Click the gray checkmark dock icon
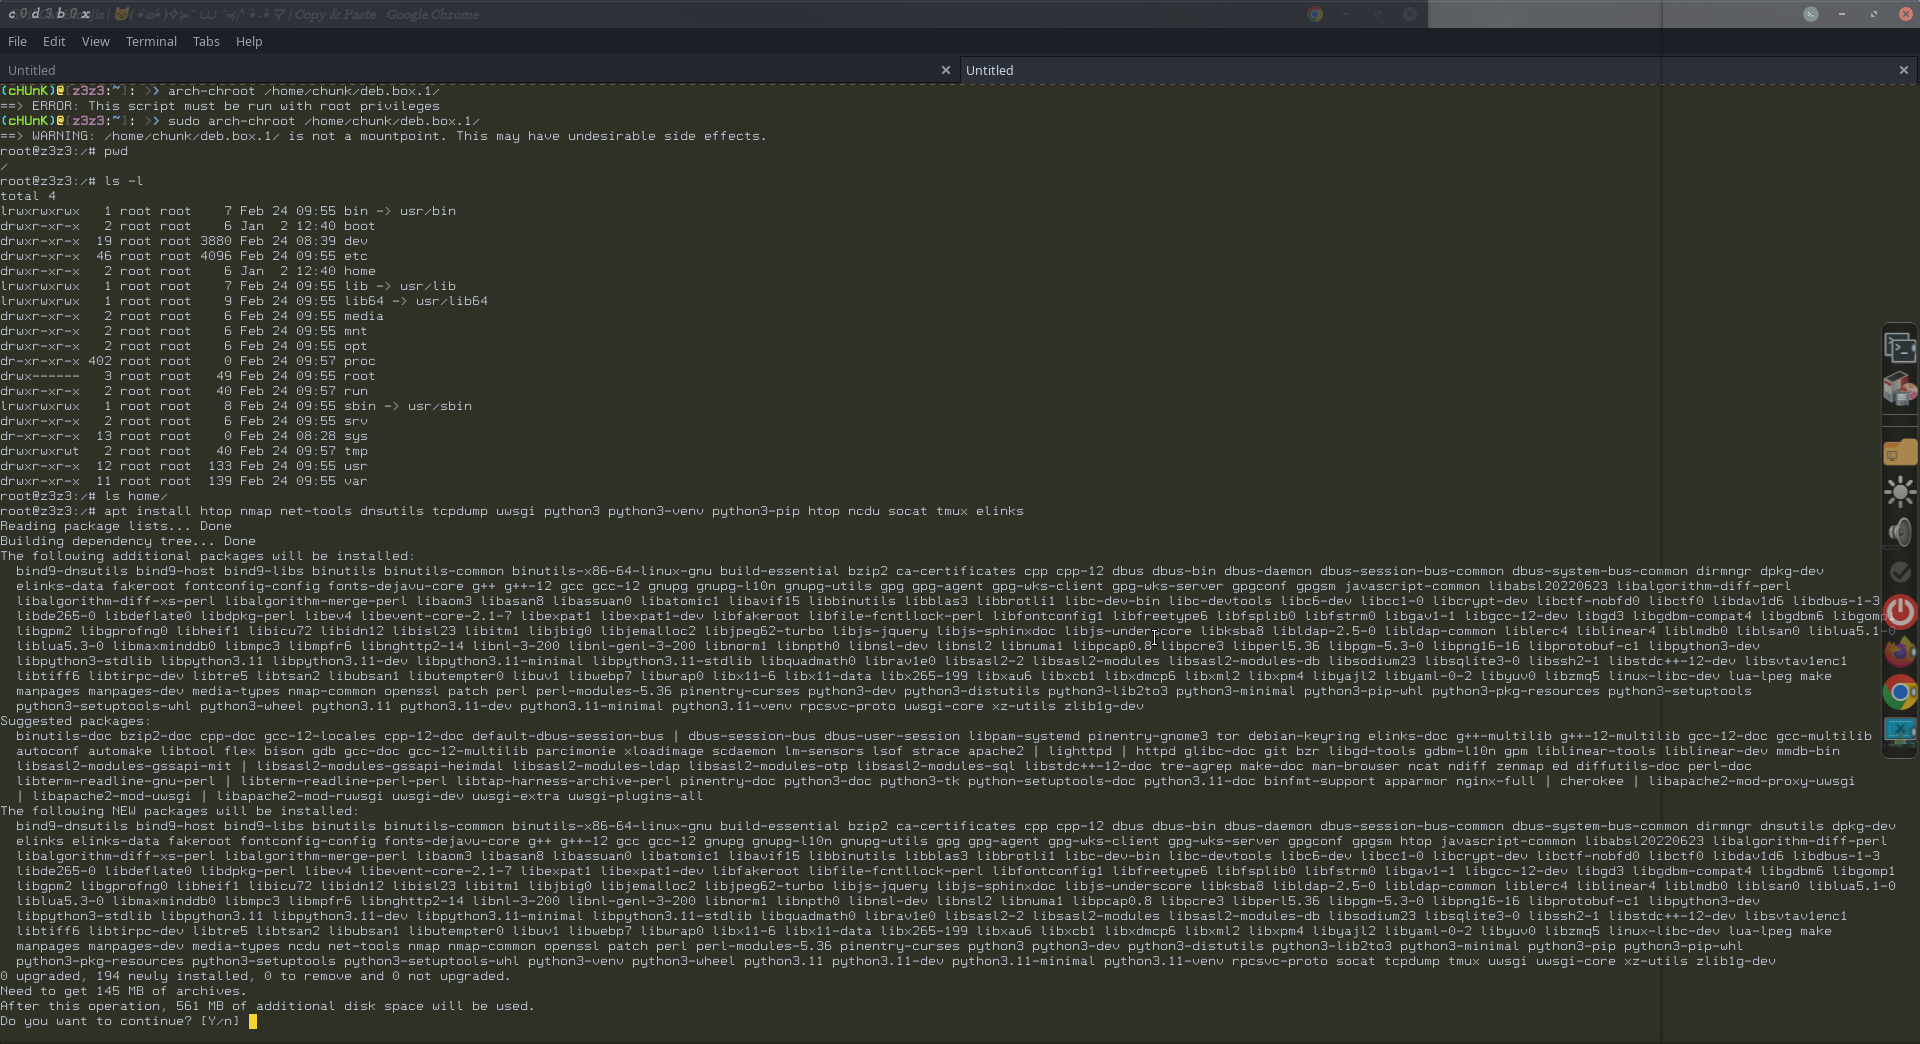 coord(1899,572)
